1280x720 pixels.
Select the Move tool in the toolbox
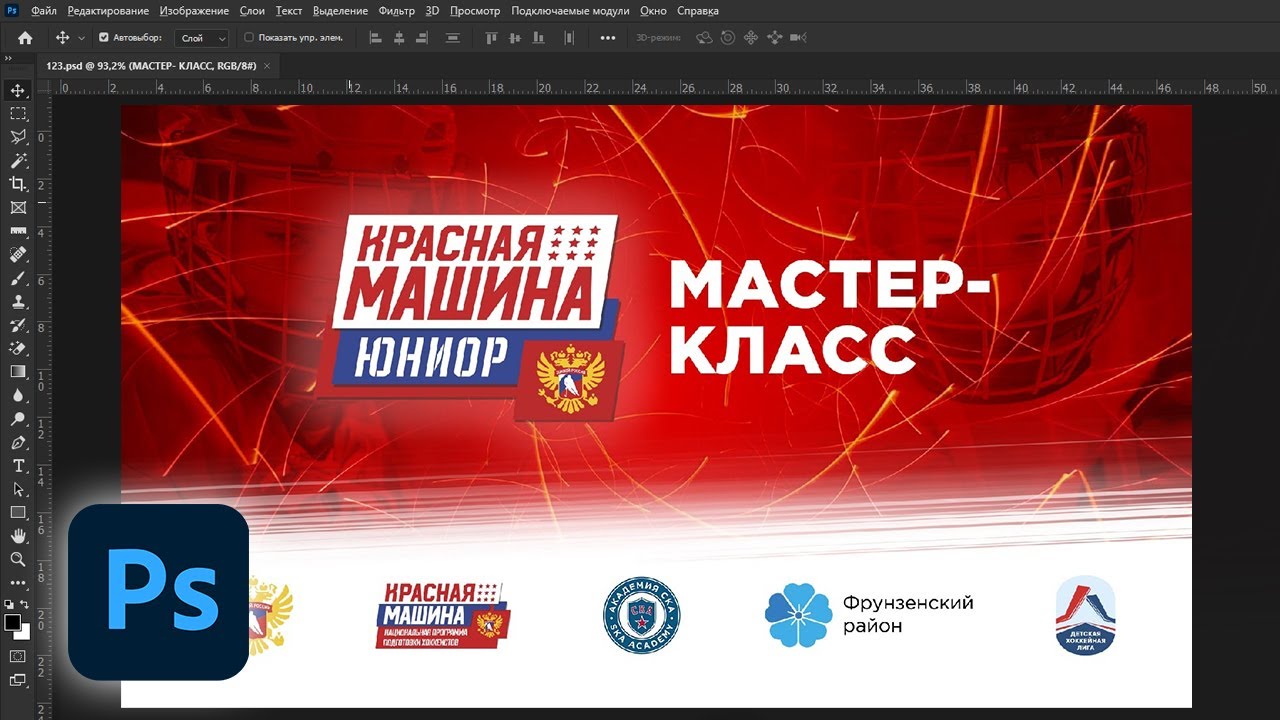tap(18, 91)
